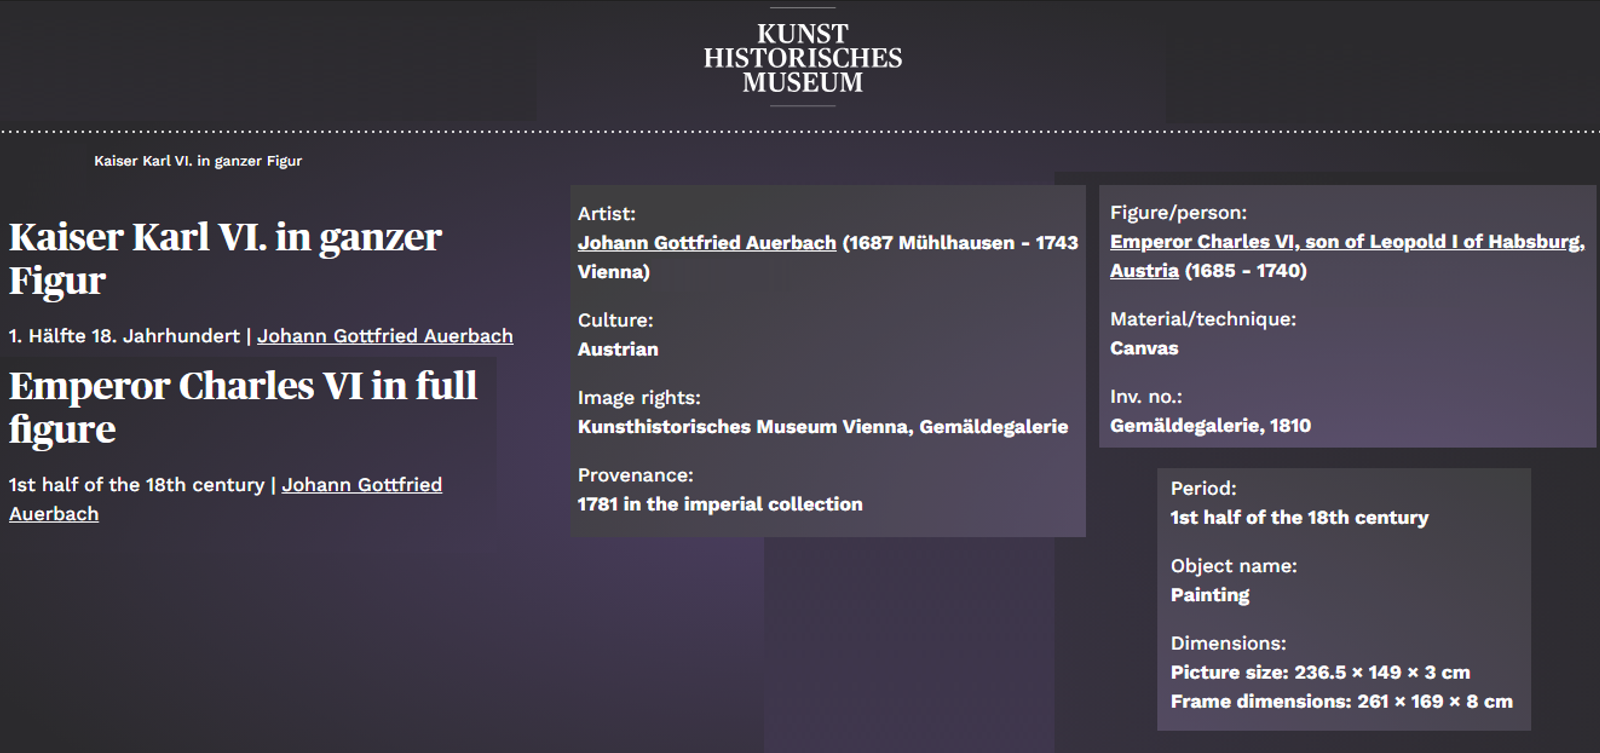Select the Culture value 'Austrian'
The height and width of the screenshot is (753, 1600).
click(x=617, y=349)
